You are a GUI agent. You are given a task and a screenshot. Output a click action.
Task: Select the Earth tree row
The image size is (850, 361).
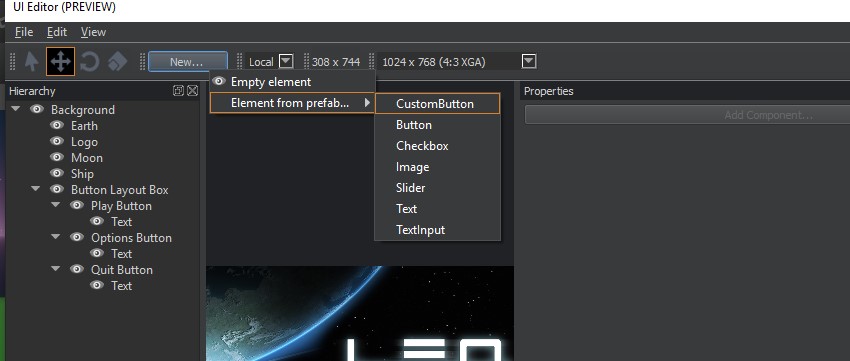tap(84, 126)
